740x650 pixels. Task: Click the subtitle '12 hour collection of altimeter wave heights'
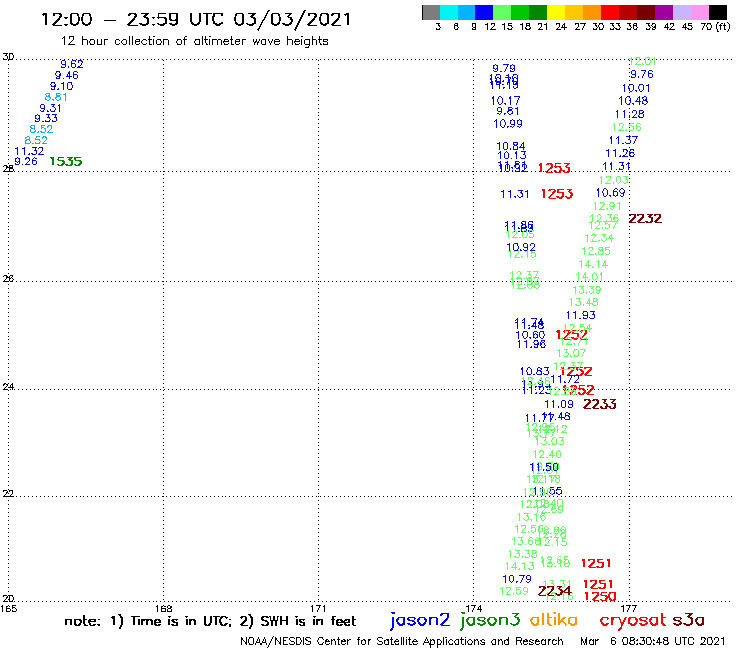(194, 41)
